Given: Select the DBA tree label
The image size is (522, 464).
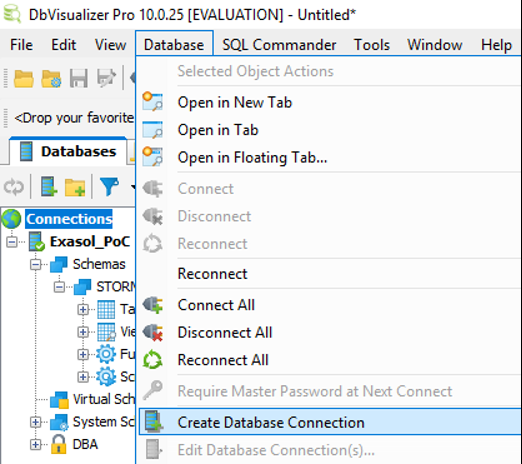Looking at the screenshot, I should pyautogui.click(x=85, y=444).
